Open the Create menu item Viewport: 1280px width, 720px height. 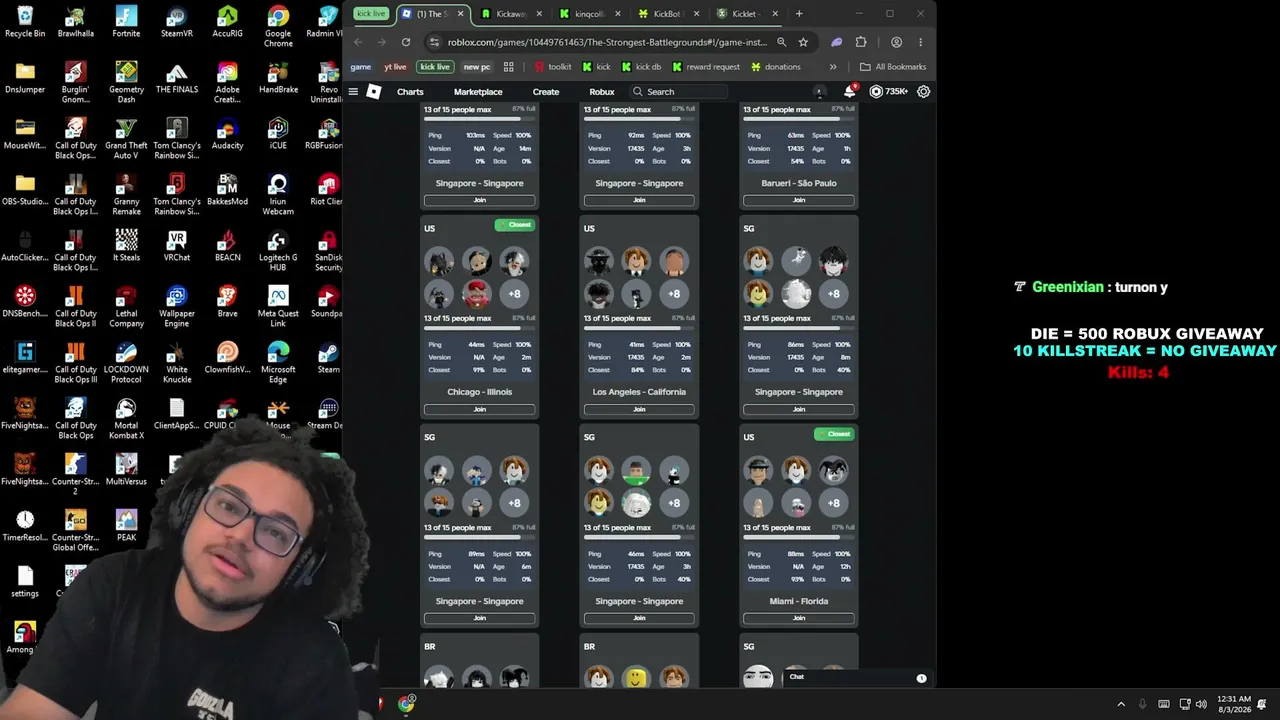546,92
